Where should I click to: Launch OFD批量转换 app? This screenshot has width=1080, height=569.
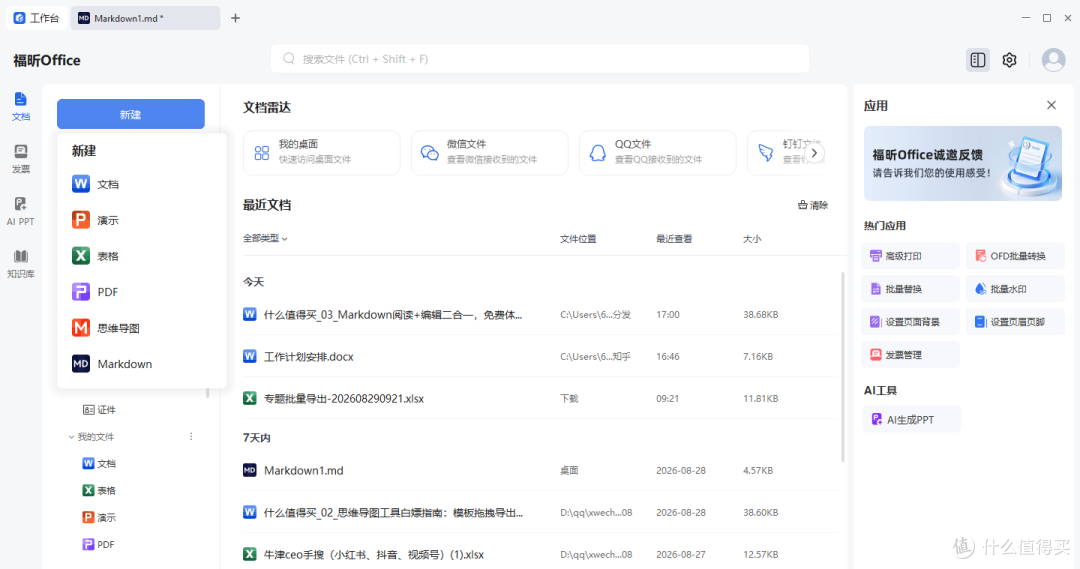(1015, 256)
